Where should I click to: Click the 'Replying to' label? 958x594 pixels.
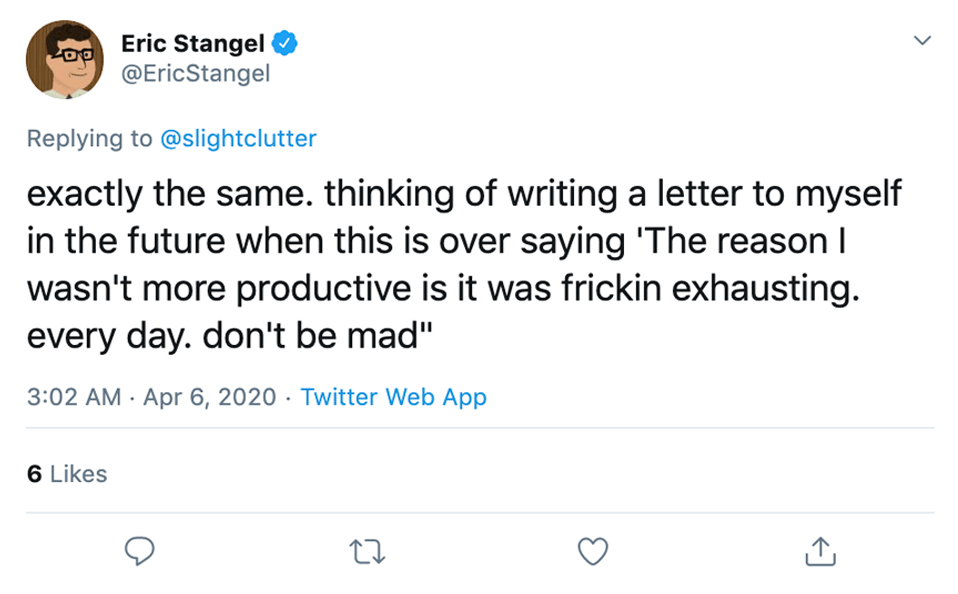90,139
